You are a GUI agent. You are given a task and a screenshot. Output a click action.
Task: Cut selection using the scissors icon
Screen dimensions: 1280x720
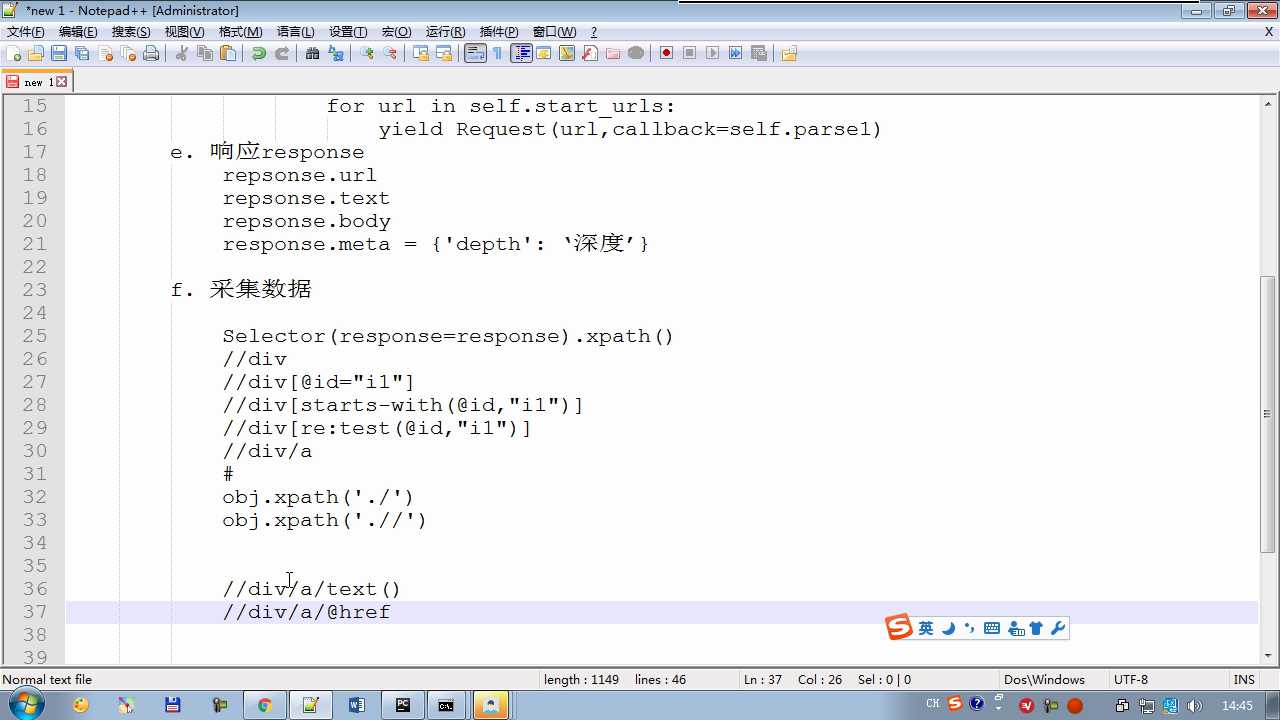pos(181,54)
